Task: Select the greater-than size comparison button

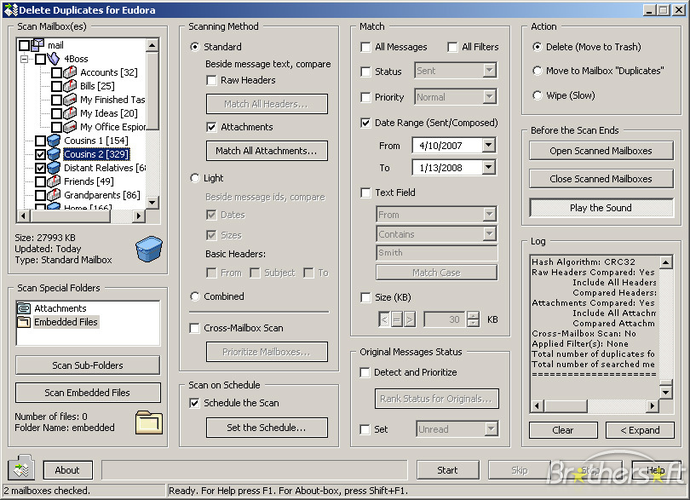Action: click(x=409, y=319)
